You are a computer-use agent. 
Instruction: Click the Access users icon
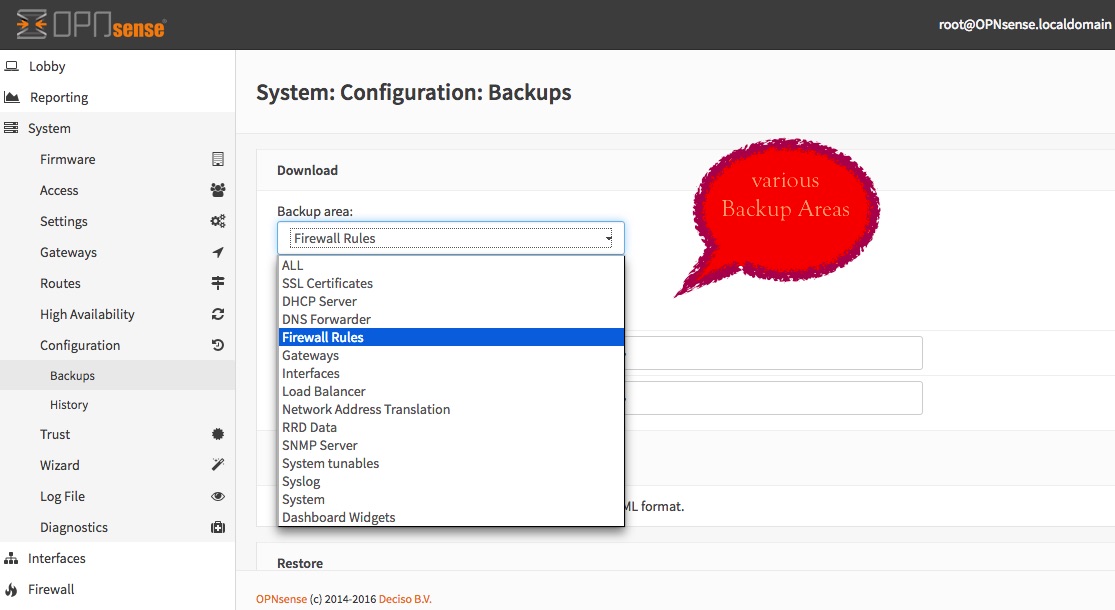pyautogui.click(x=218, y=190)
